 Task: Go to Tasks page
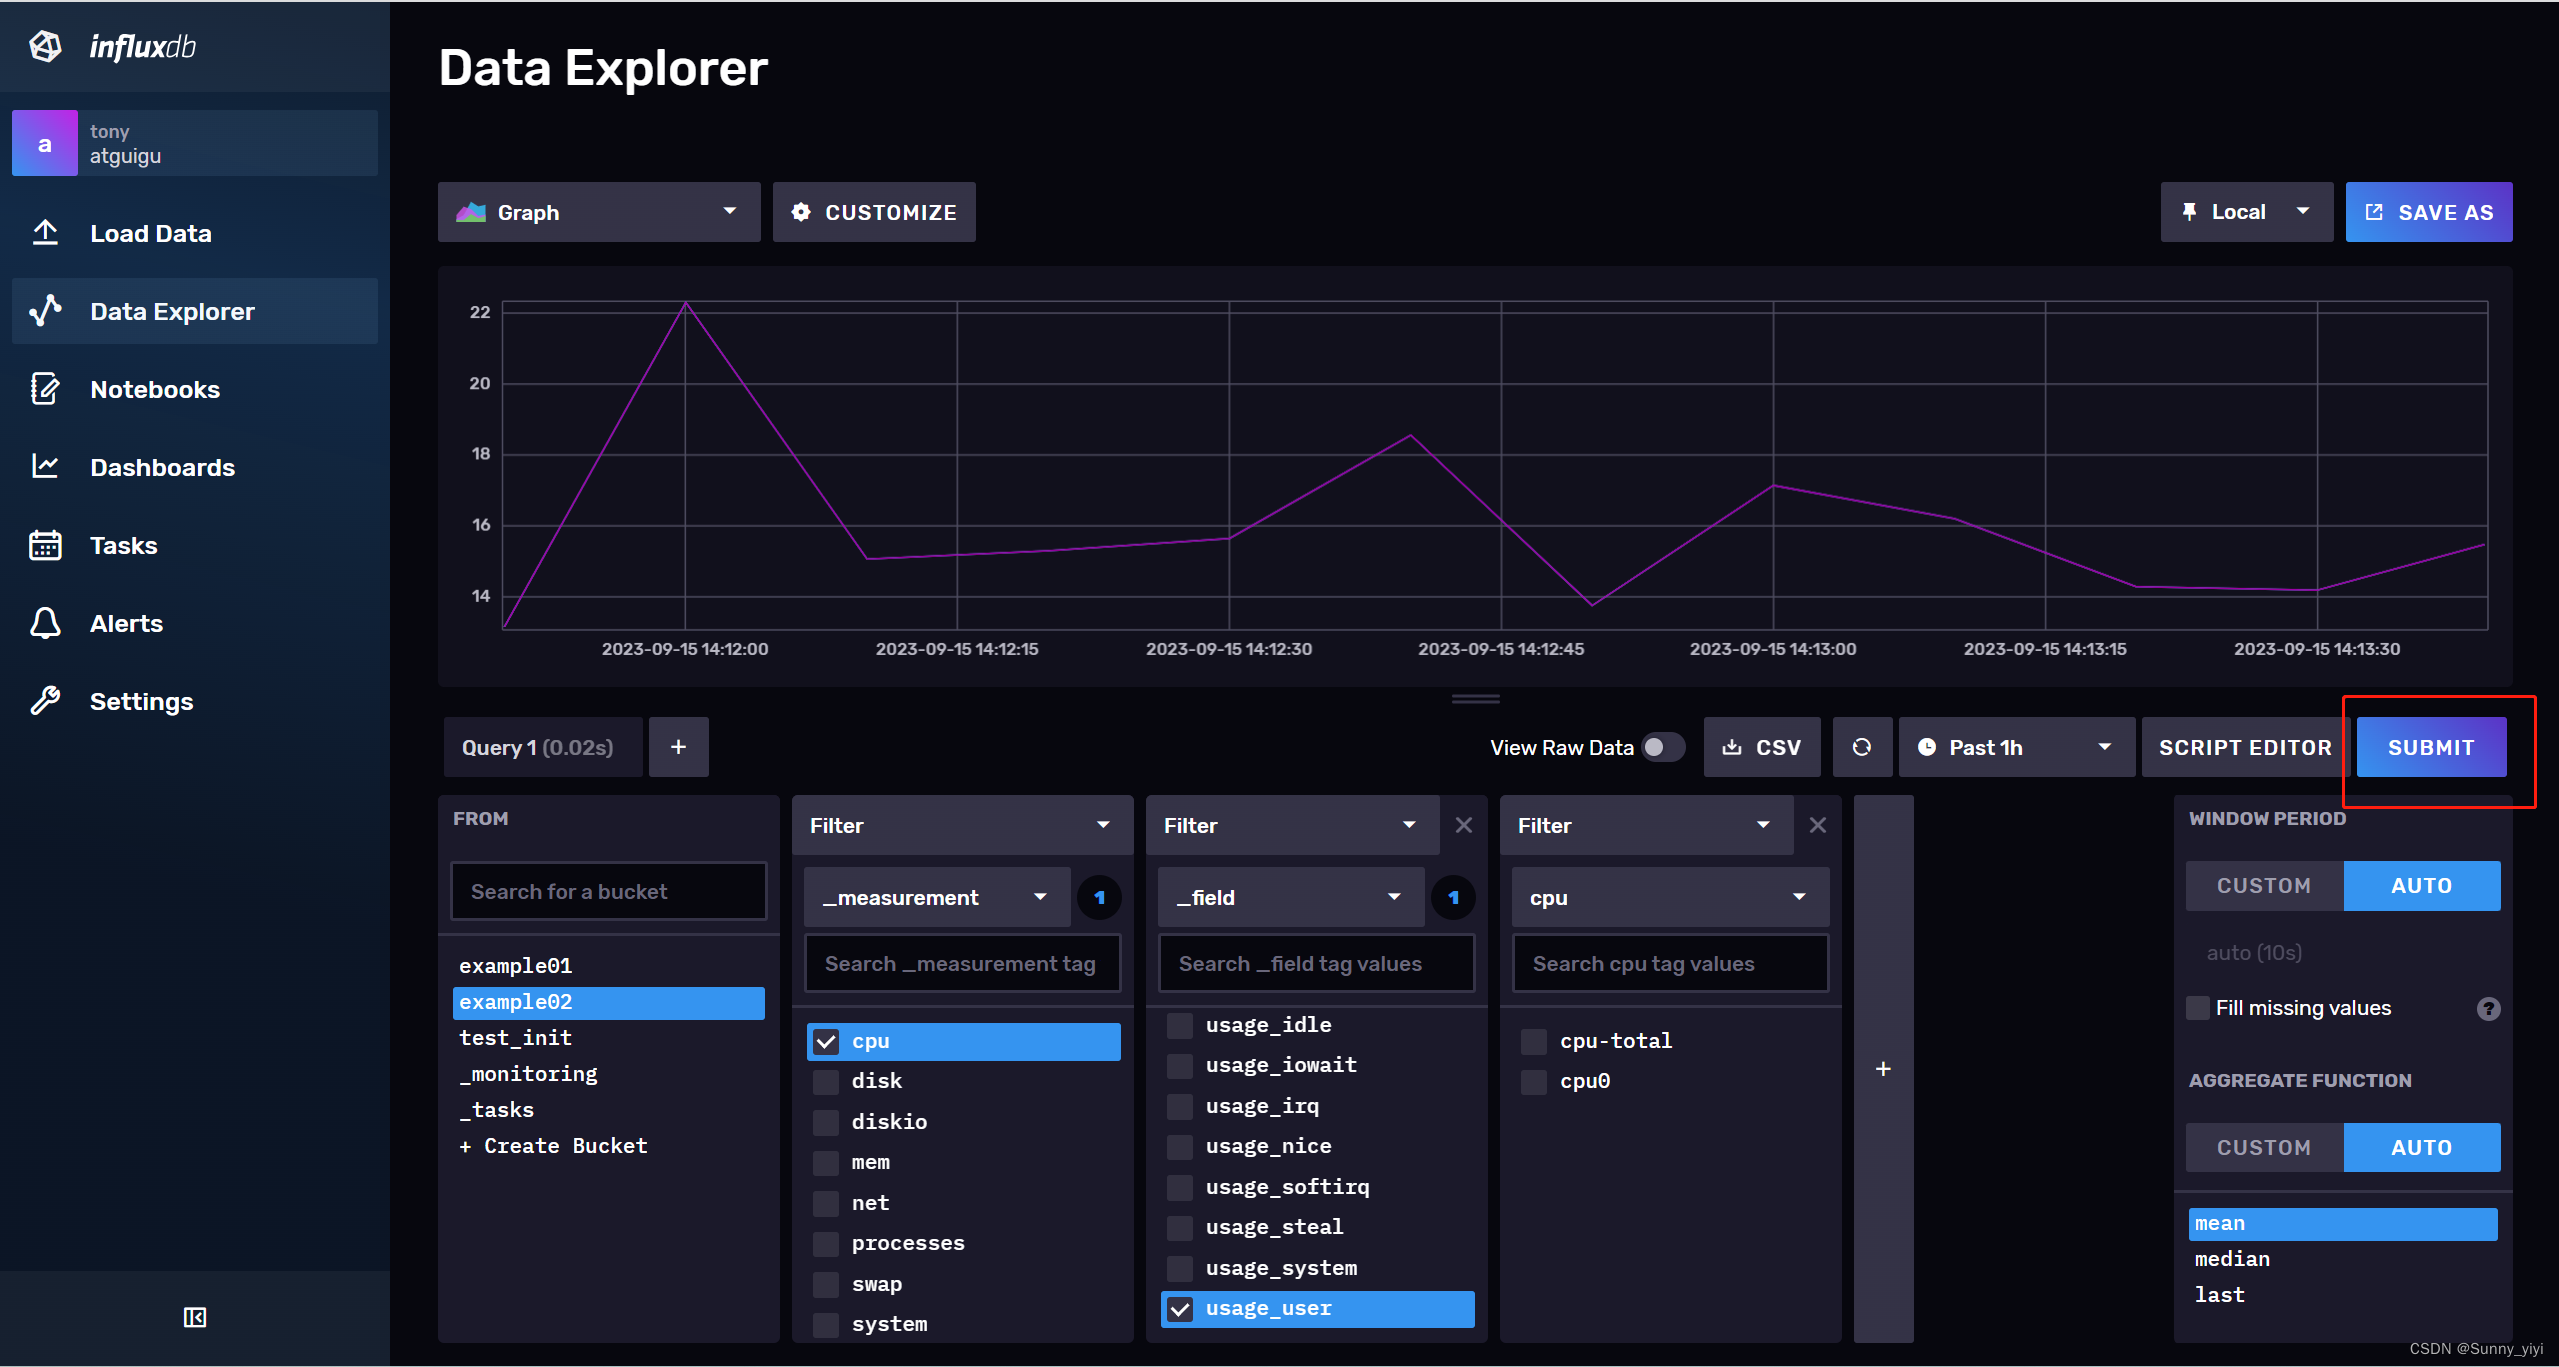point(195,545)
